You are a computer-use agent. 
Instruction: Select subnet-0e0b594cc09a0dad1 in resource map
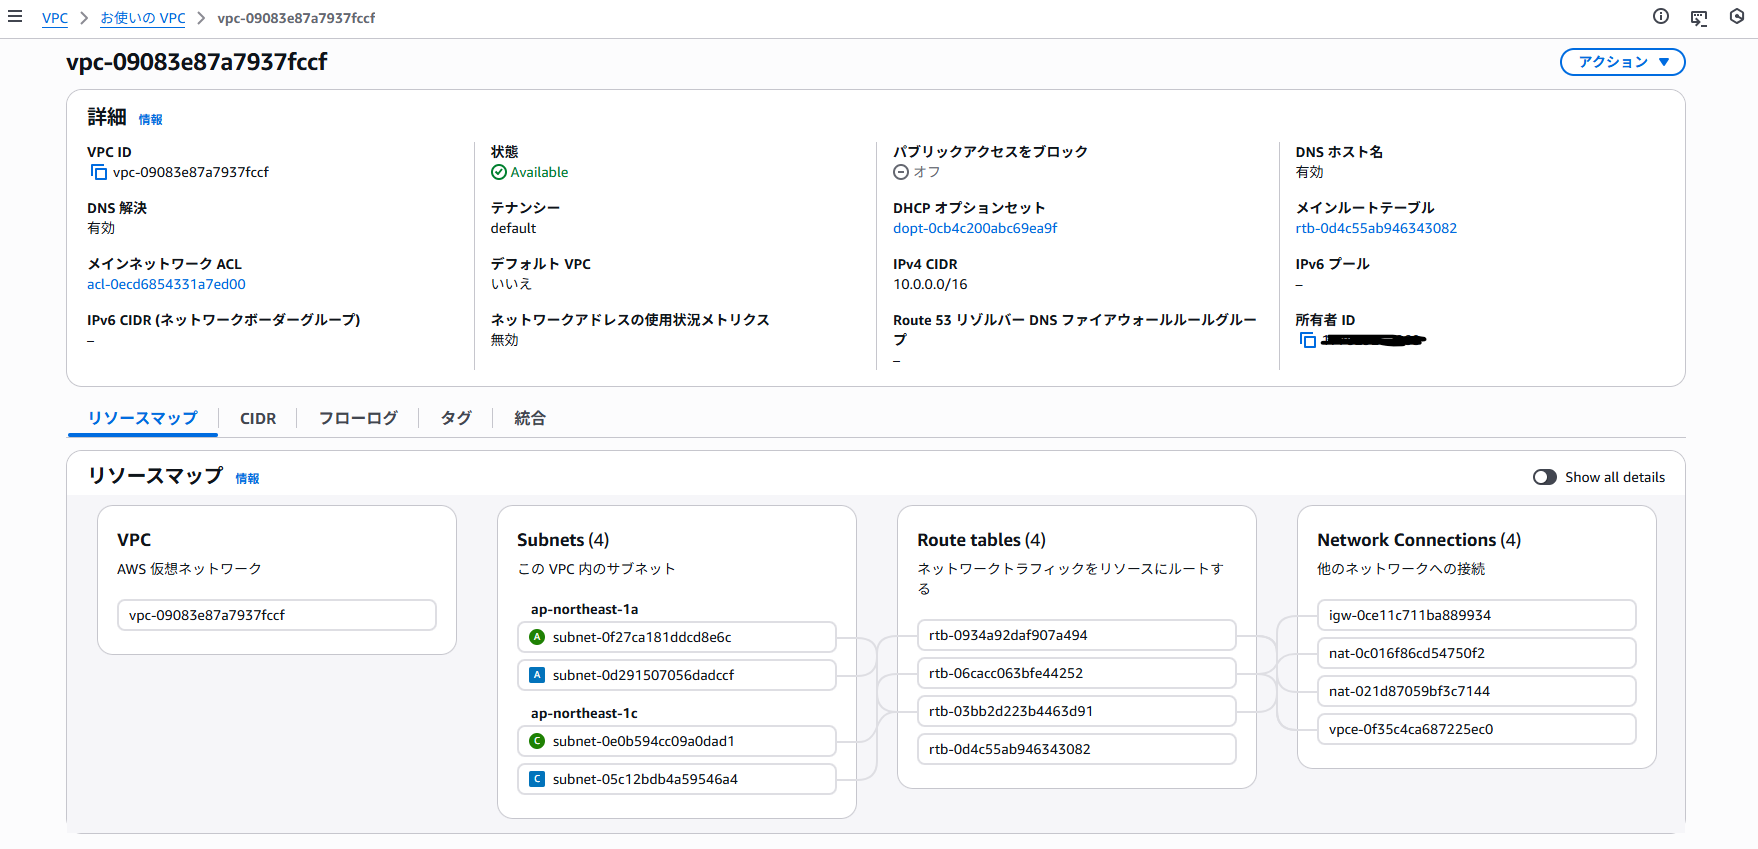click(x=677, y=741)
